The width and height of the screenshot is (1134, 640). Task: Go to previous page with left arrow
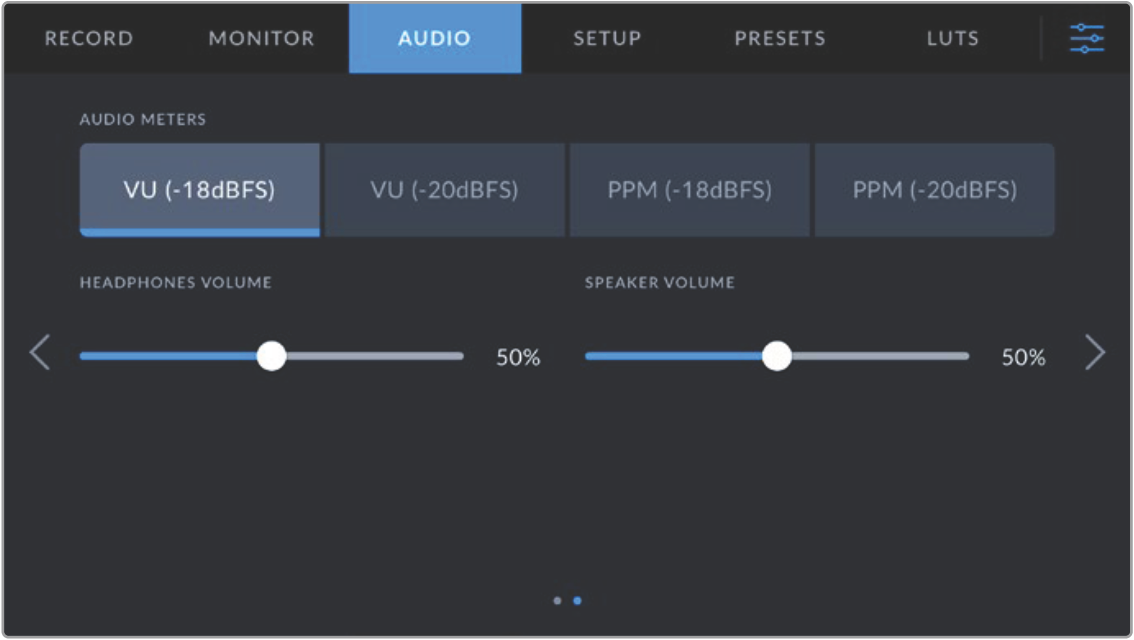[39, 353]
